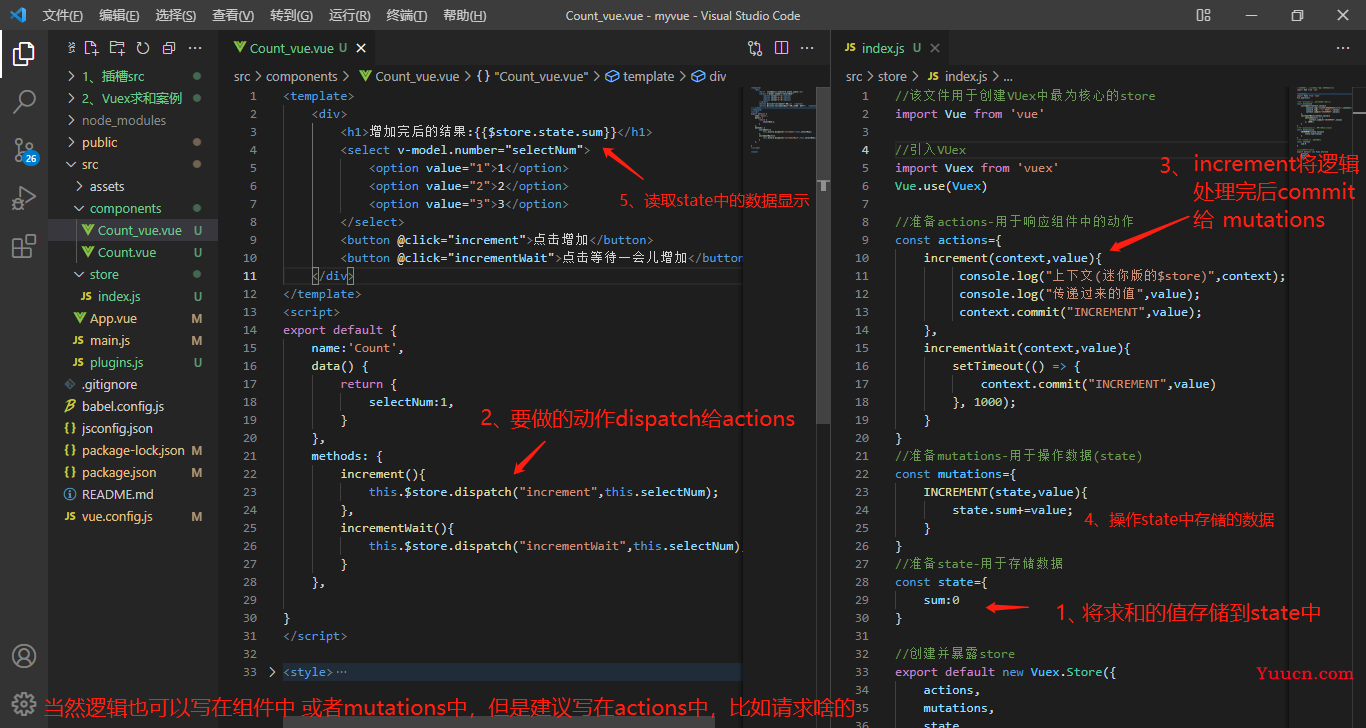Expand the public folder
This screenshot has width=1366, height=728.
(x=133, y=142)
